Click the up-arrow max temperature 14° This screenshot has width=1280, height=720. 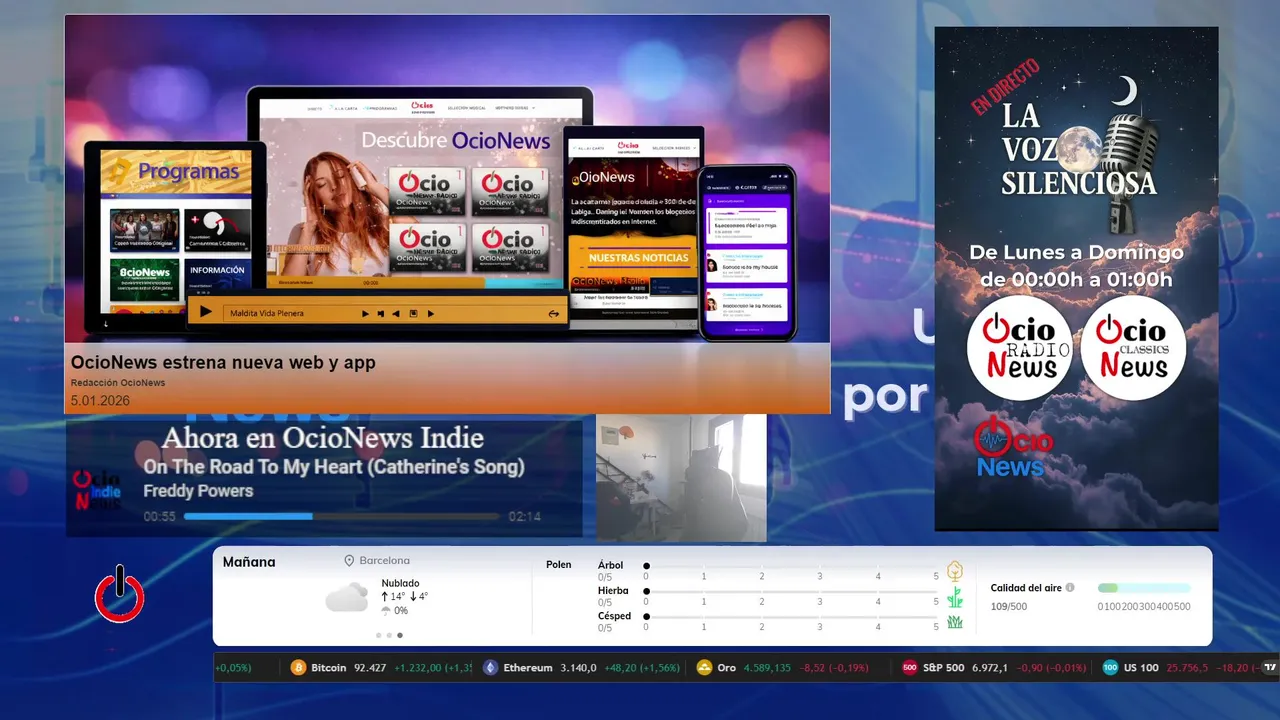coord(392,597)
